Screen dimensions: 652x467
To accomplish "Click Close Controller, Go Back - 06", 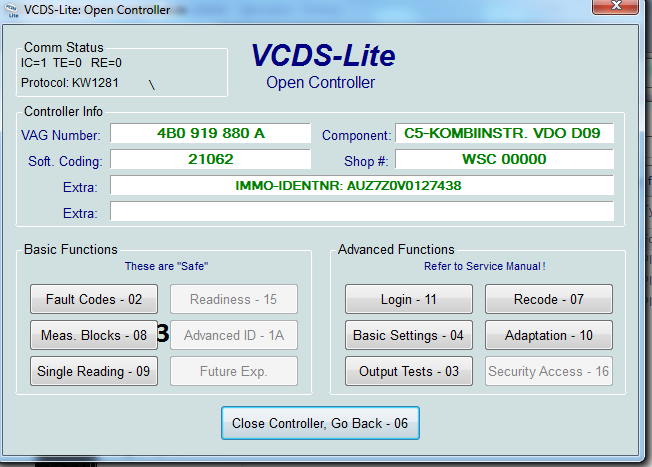I will (x=320, y=423).
